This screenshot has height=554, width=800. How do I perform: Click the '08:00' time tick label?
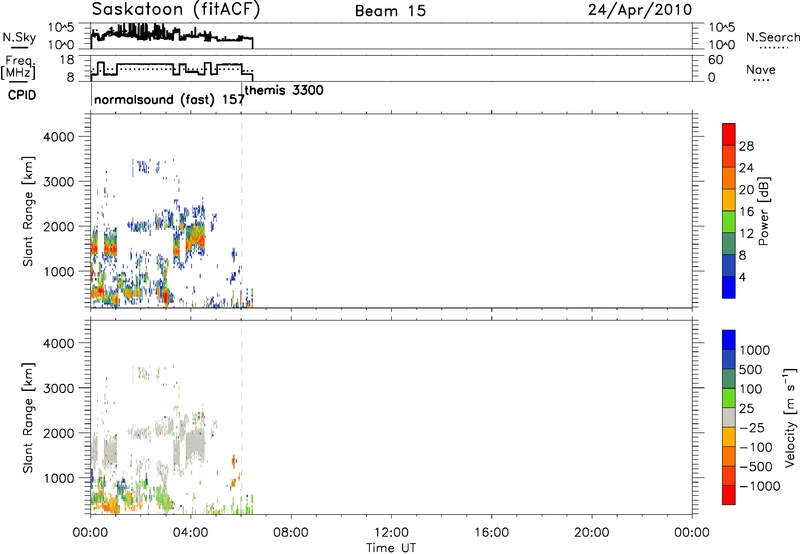(x=290, y=533)
